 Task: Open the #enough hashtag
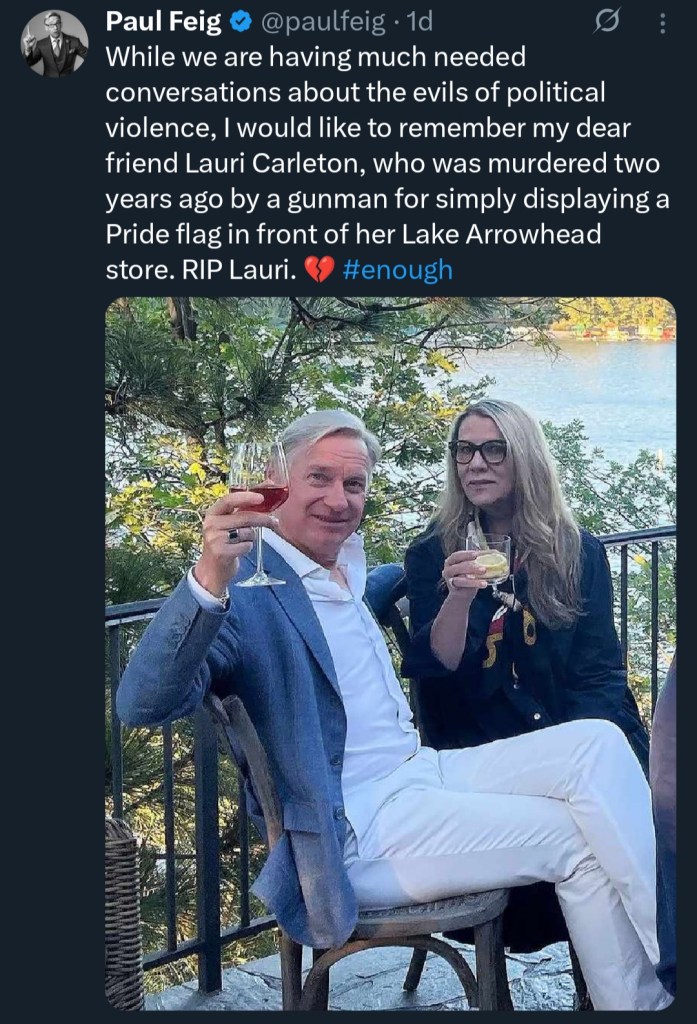point(397,270)
